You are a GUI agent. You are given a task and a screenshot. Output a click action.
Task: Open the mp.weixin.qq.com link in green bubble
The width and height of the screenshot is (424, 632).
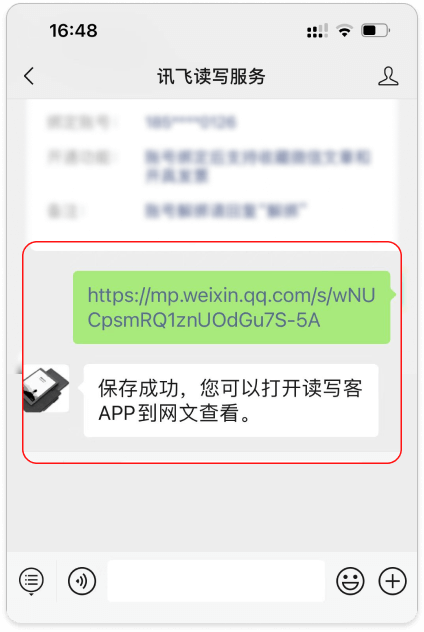pyautogui.click(x=231, y=308)
